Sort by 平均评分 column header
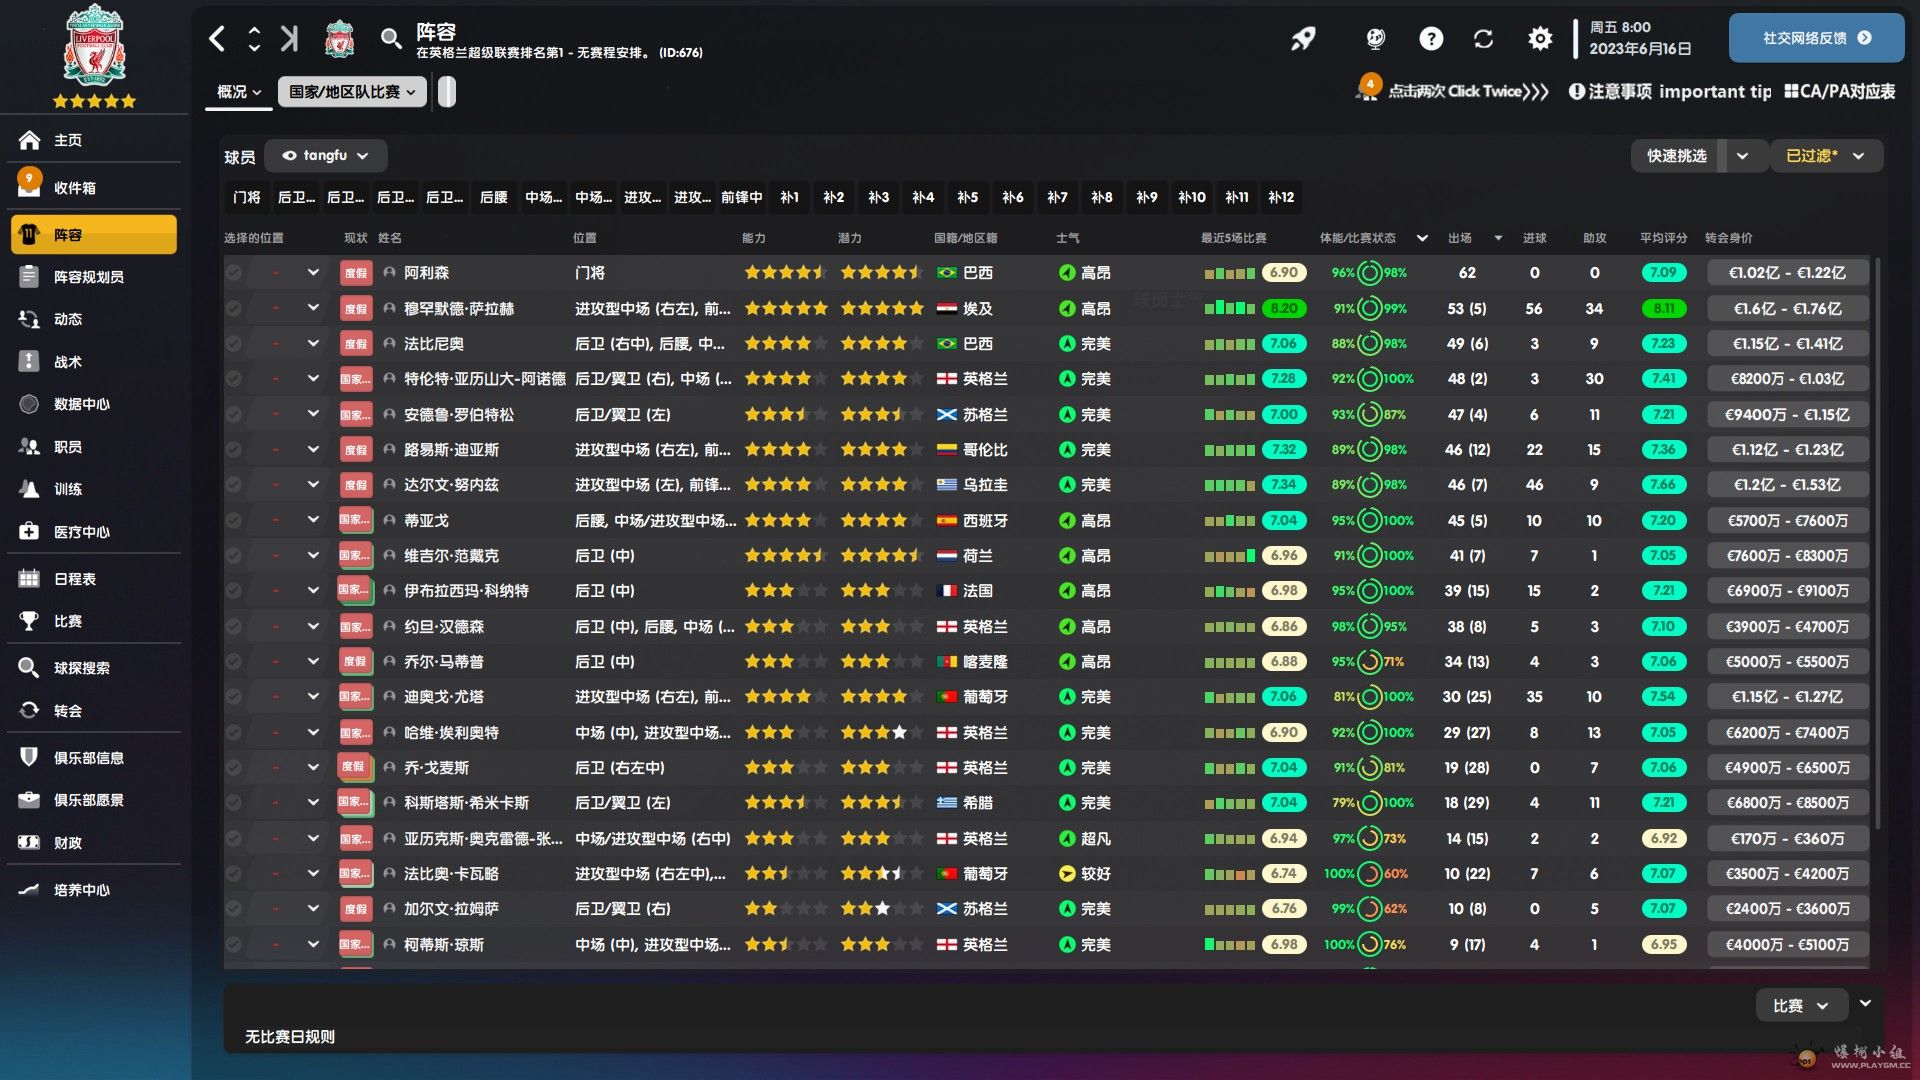 coord(1662,238)
